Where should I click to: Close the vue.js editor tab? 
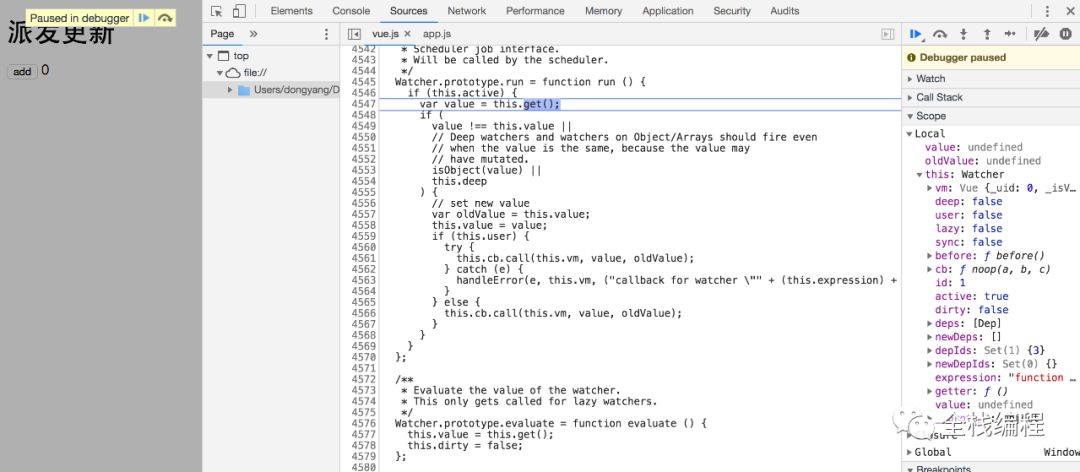[408, 34]
